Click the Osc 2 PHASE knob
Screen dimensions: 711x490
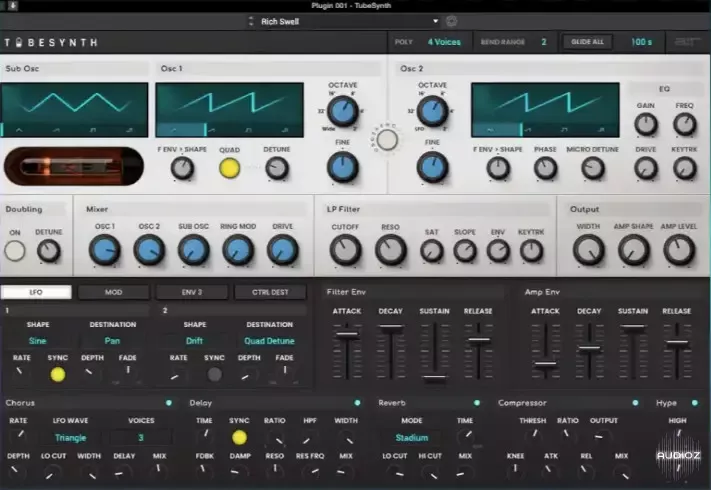545,168
